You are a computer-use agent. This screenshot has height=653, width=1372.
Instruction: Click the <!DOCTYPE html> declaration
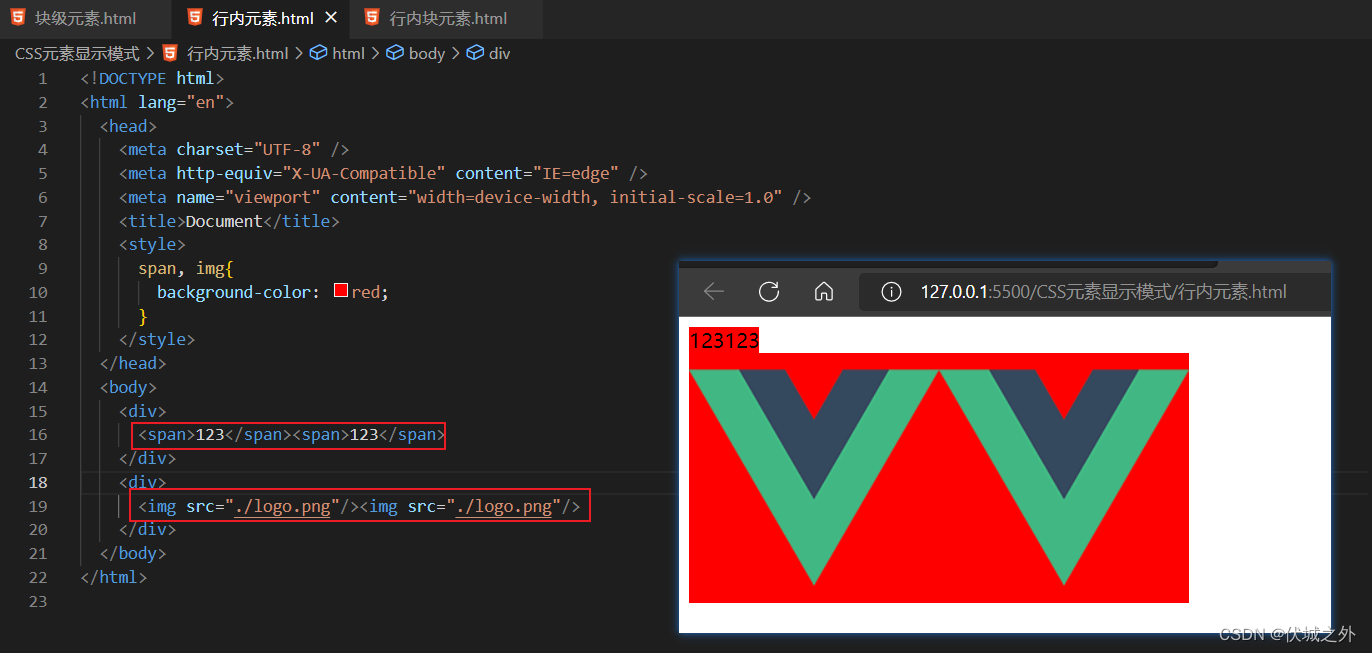tap(153, 78)
